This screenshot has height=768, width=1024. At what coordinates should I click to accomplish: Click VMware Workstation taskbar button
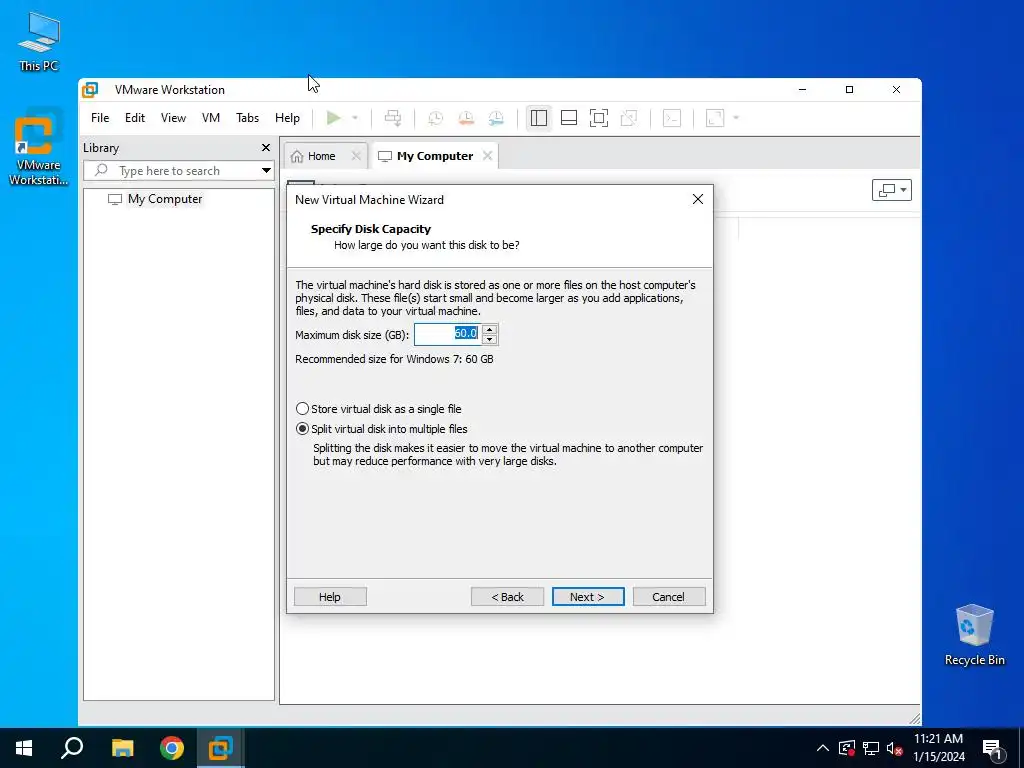coord(221,748)
